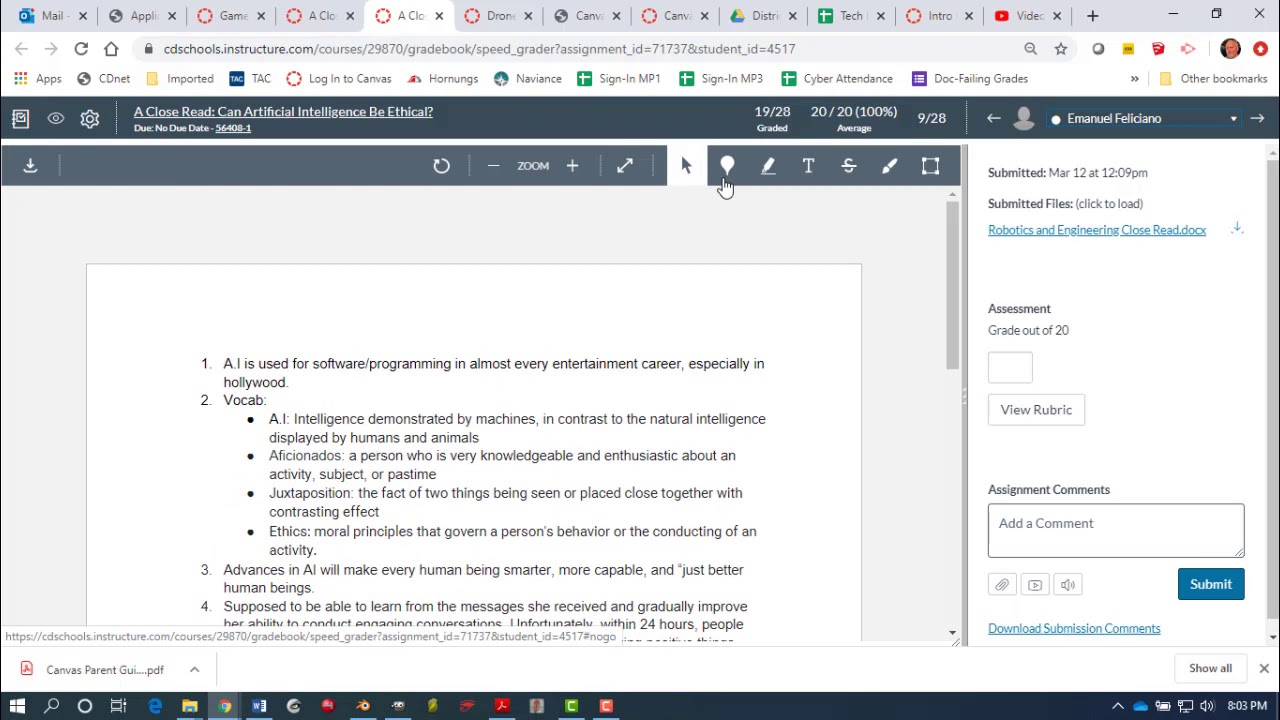Screen dimensions: 1280x720
Task: Use speech recognition for the comment
Action: (1068, 585)
